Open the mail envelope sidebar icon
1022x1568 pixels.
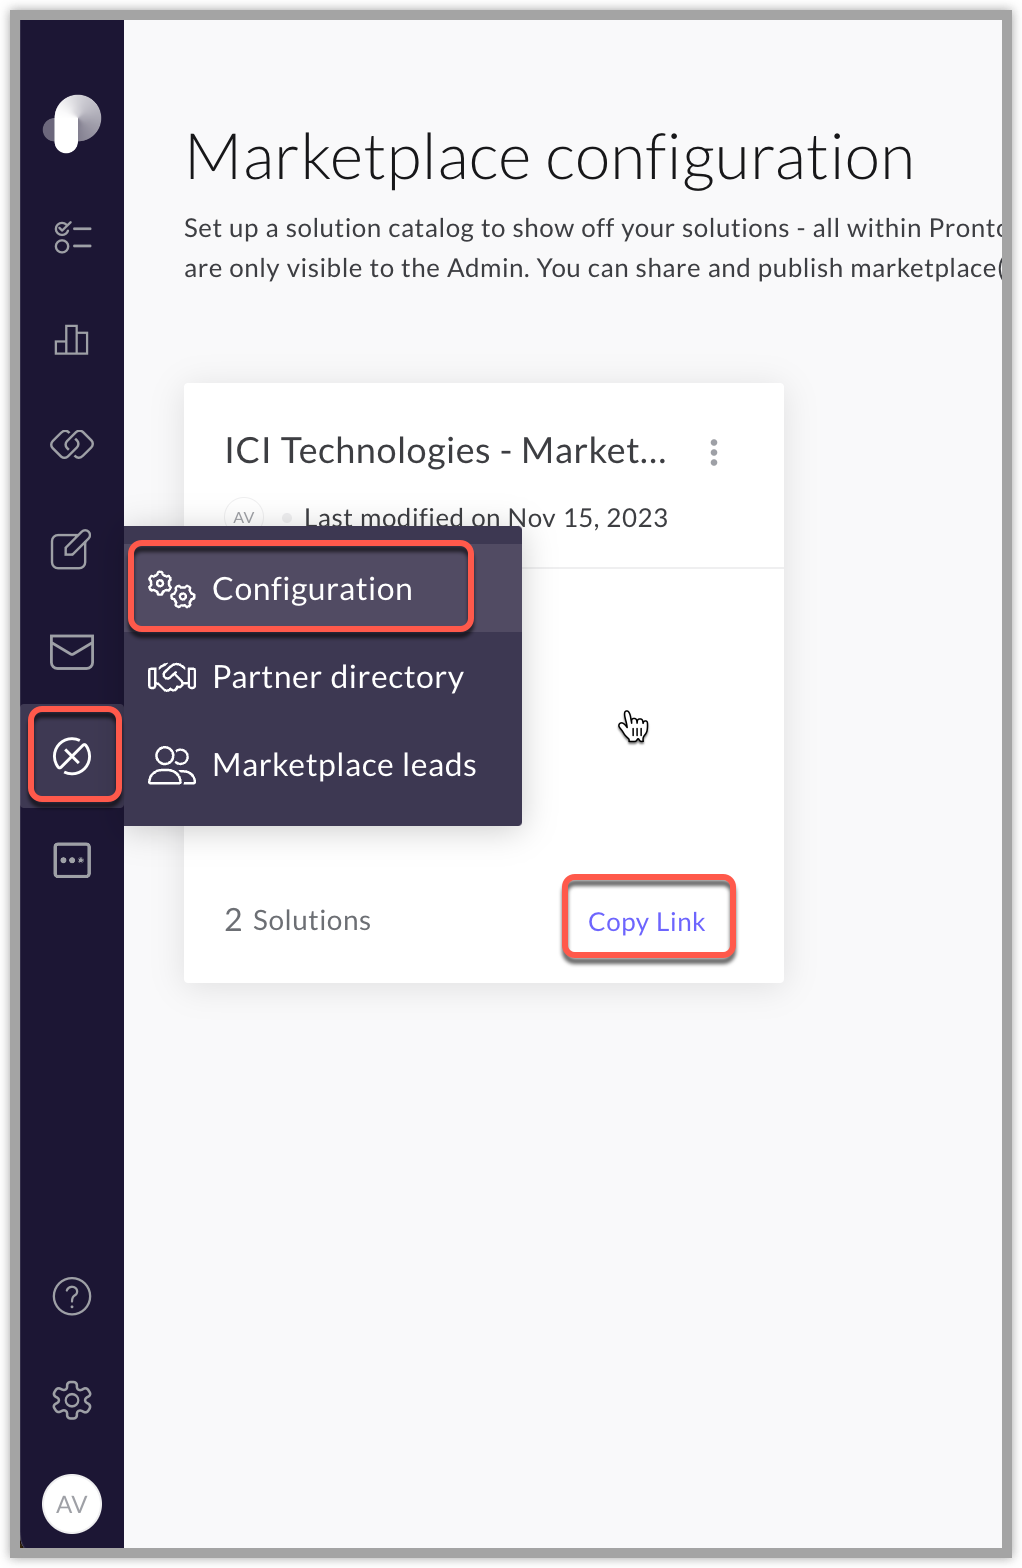point(72,652)
